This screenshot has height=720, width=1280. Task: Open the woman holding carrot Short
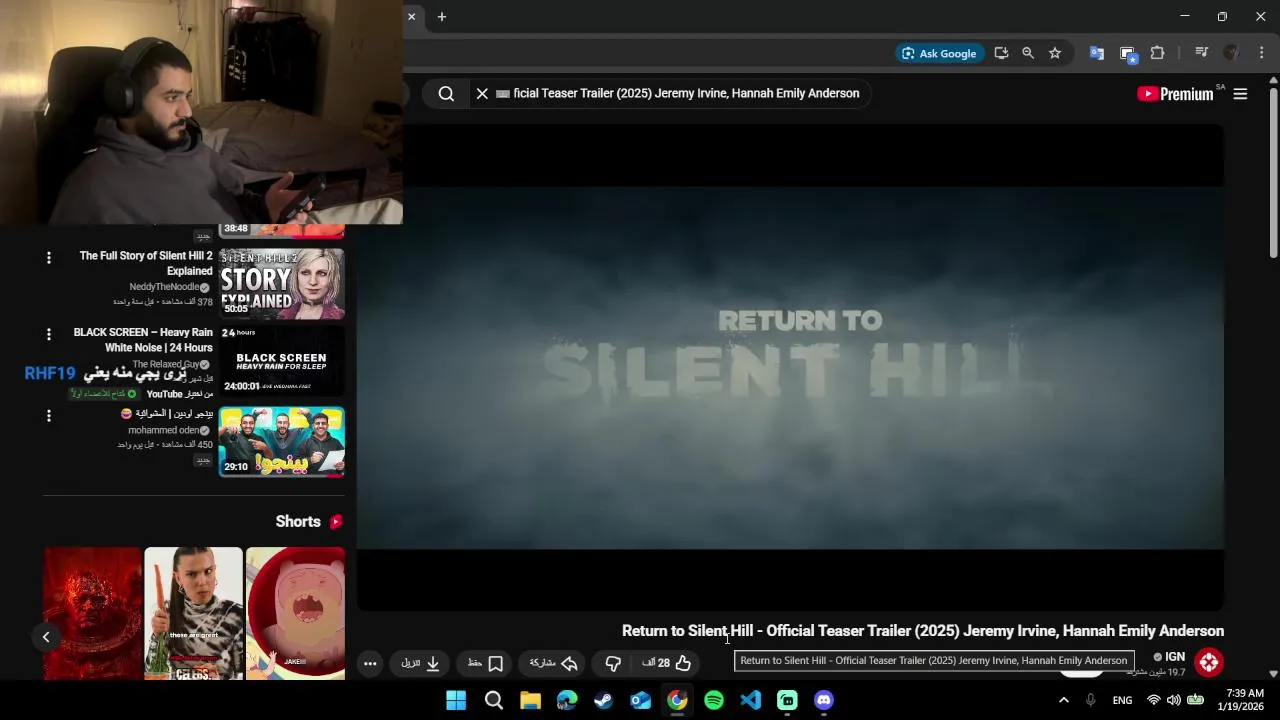click(x=193, y=613)
